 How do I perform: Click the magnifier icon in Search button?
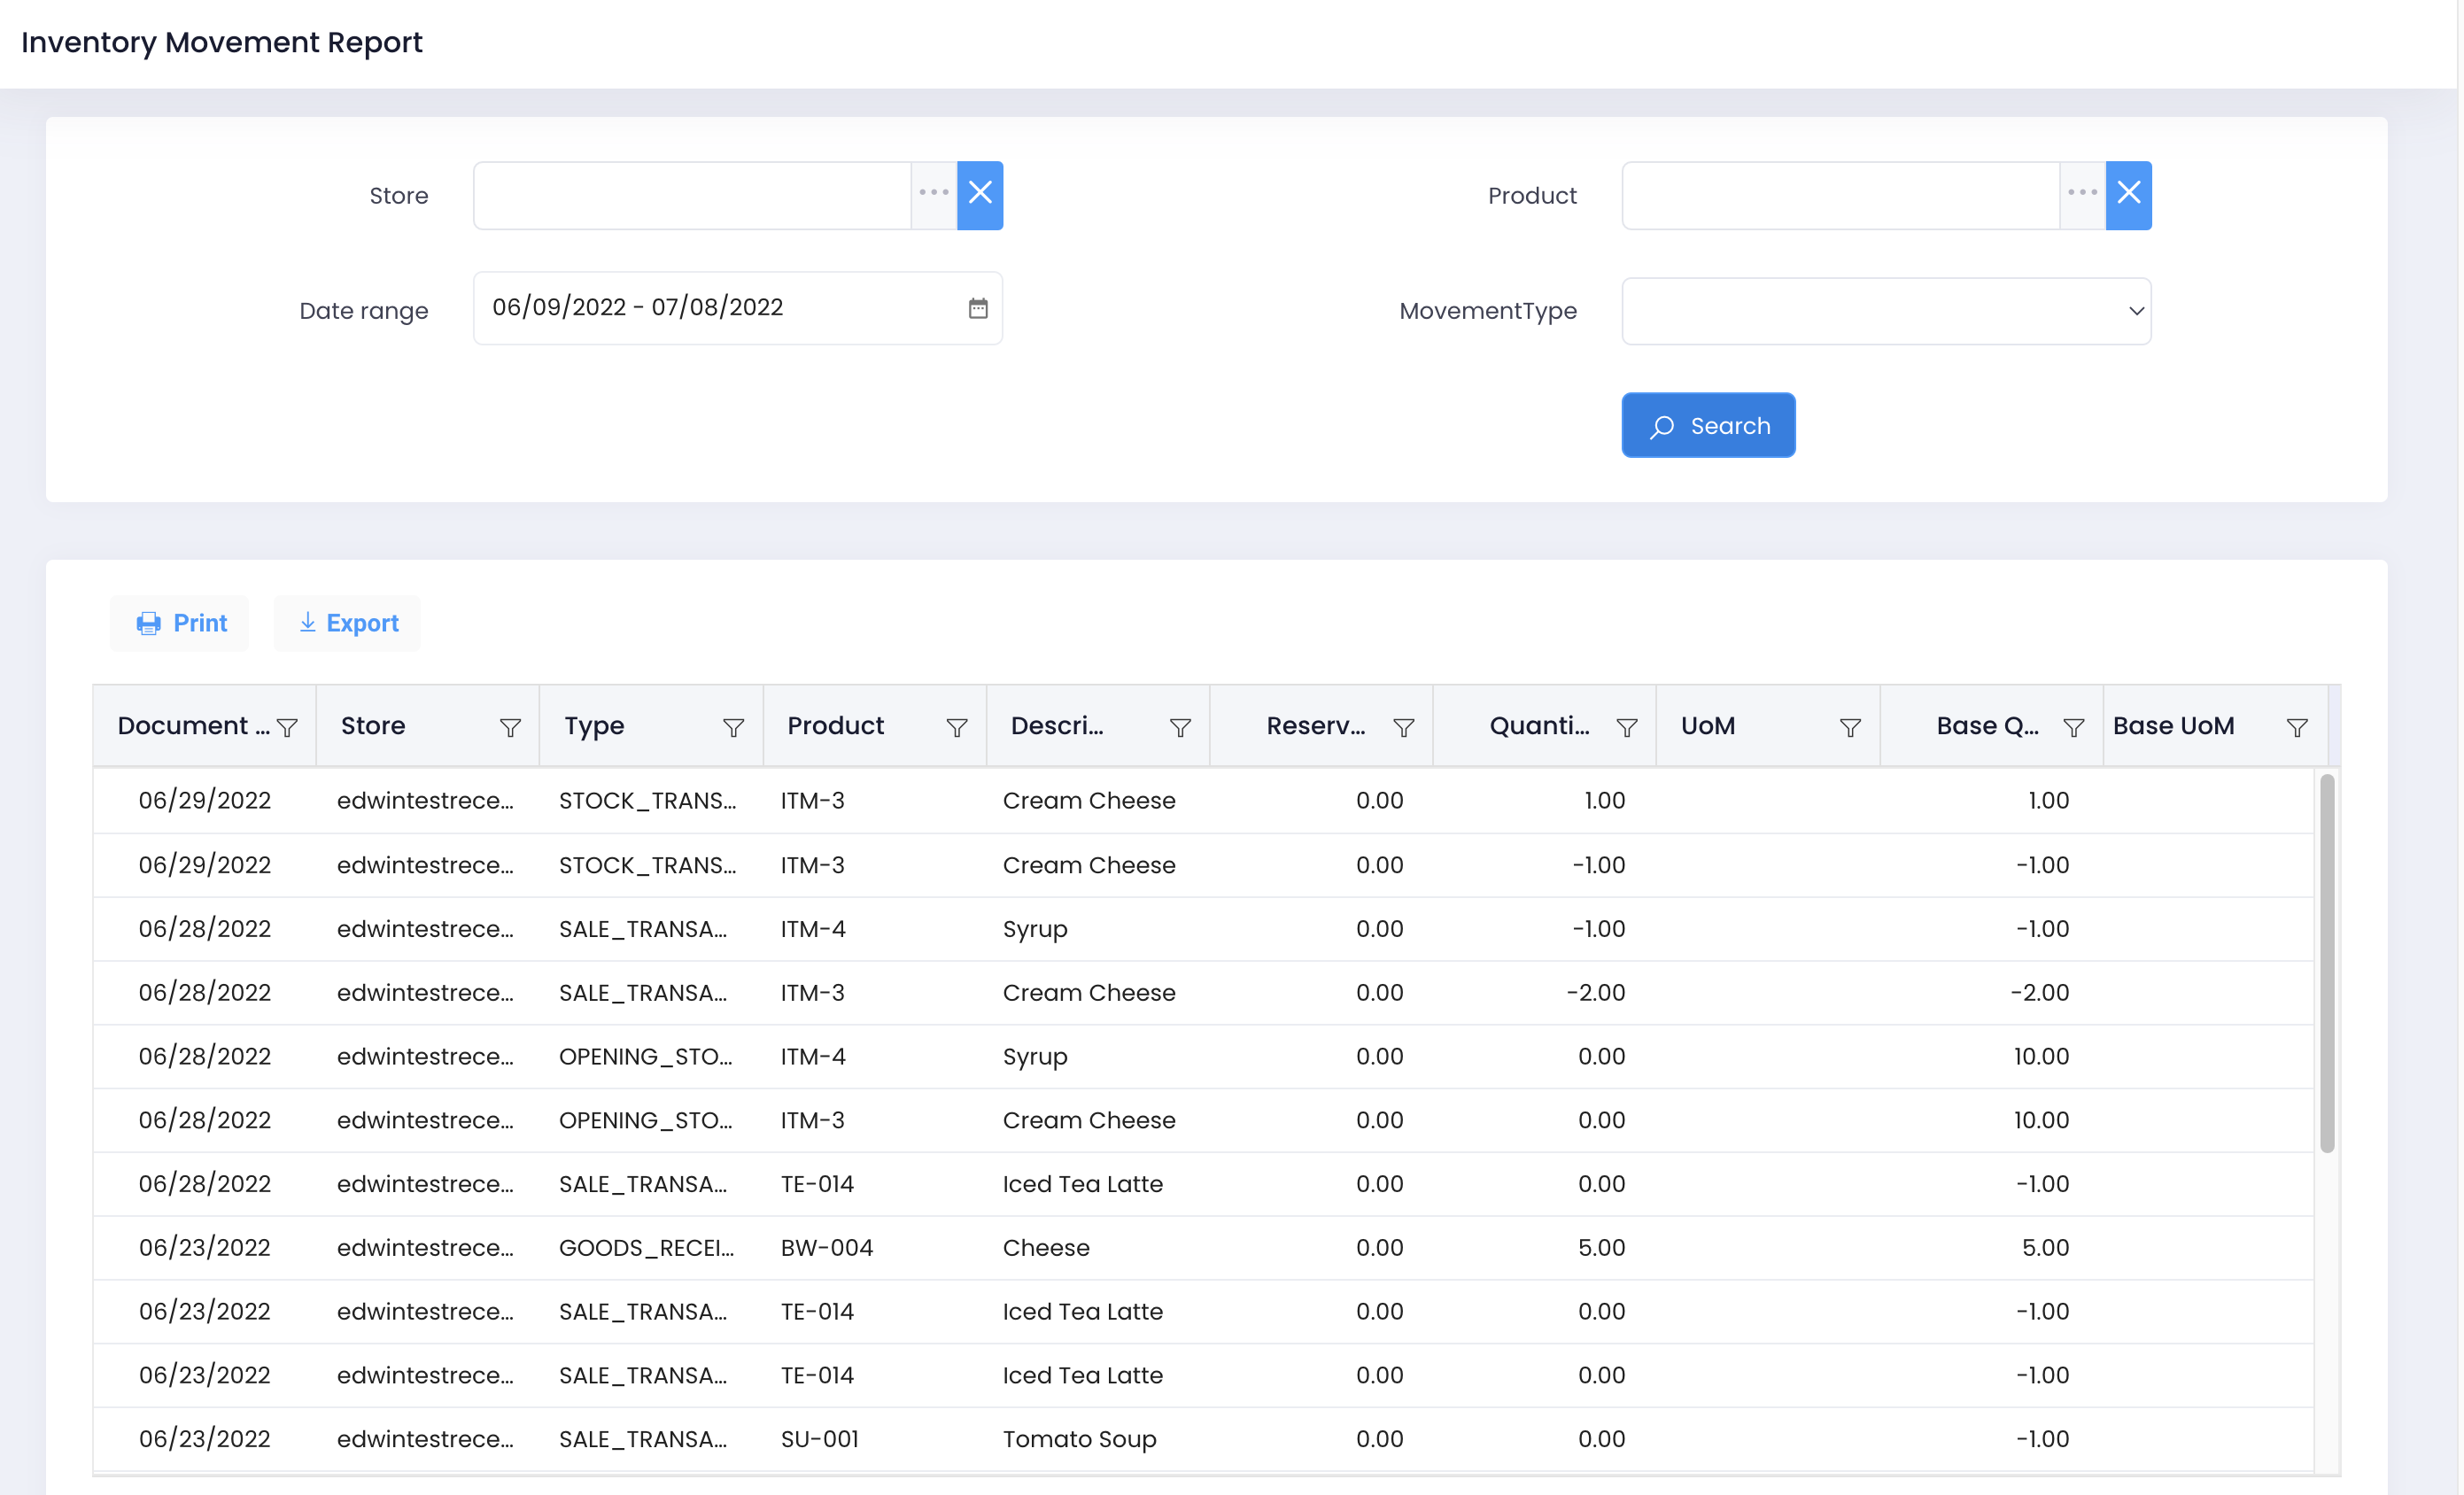coord(1661,427)
